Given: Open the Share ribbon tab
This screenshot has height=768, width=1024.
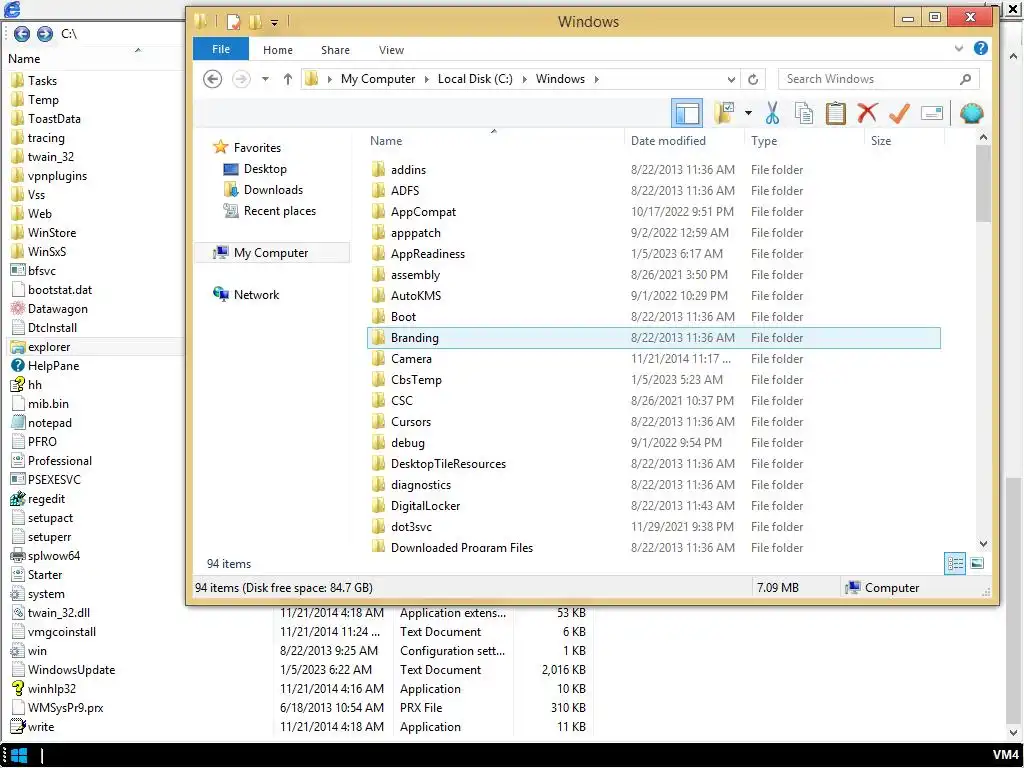Looking at the screenshot, I should click(335, 50).
